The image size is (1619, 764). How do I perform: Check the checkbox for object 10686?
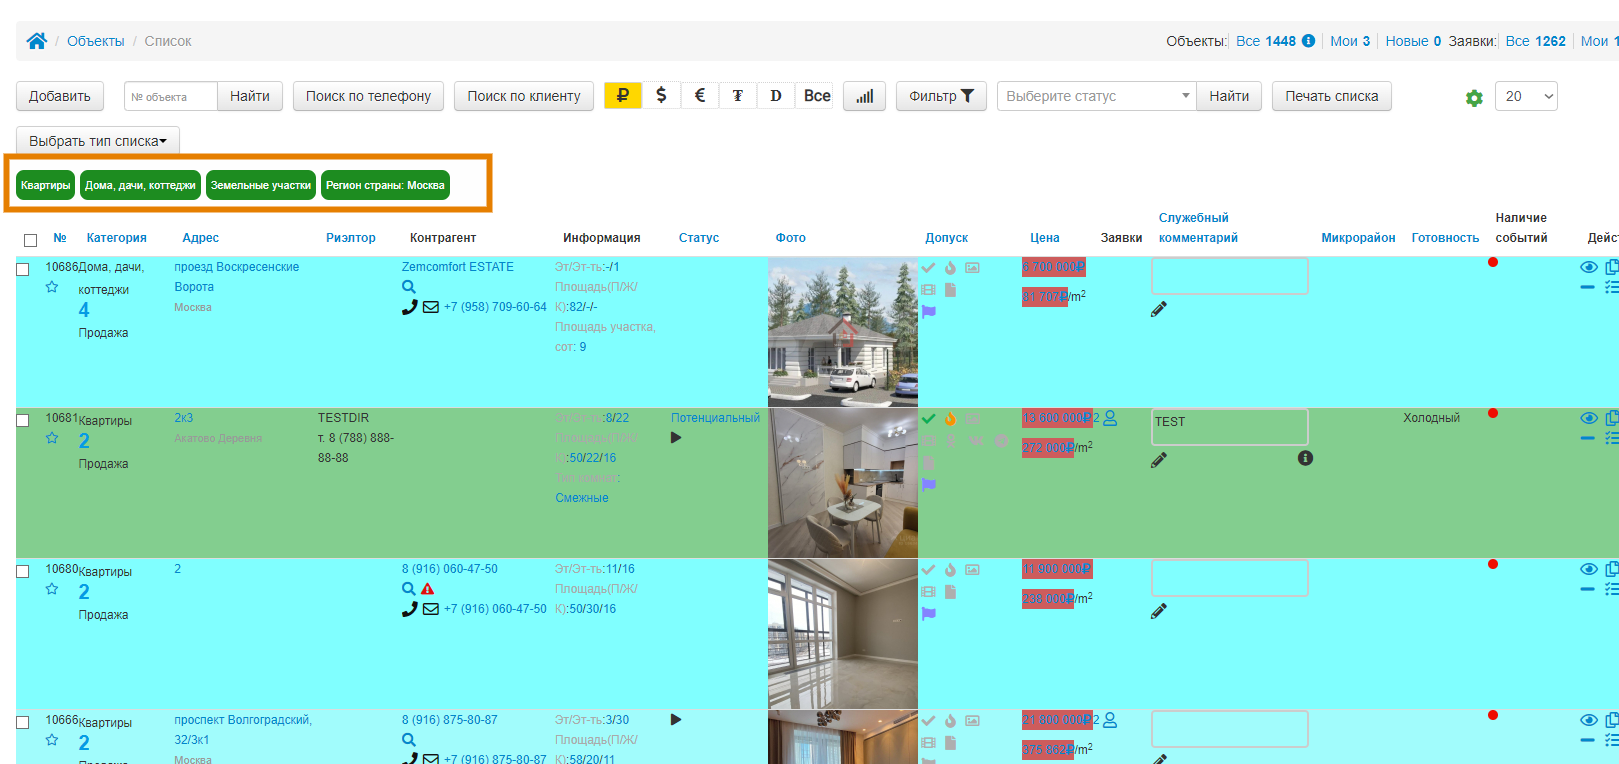(x=23, y=269)
